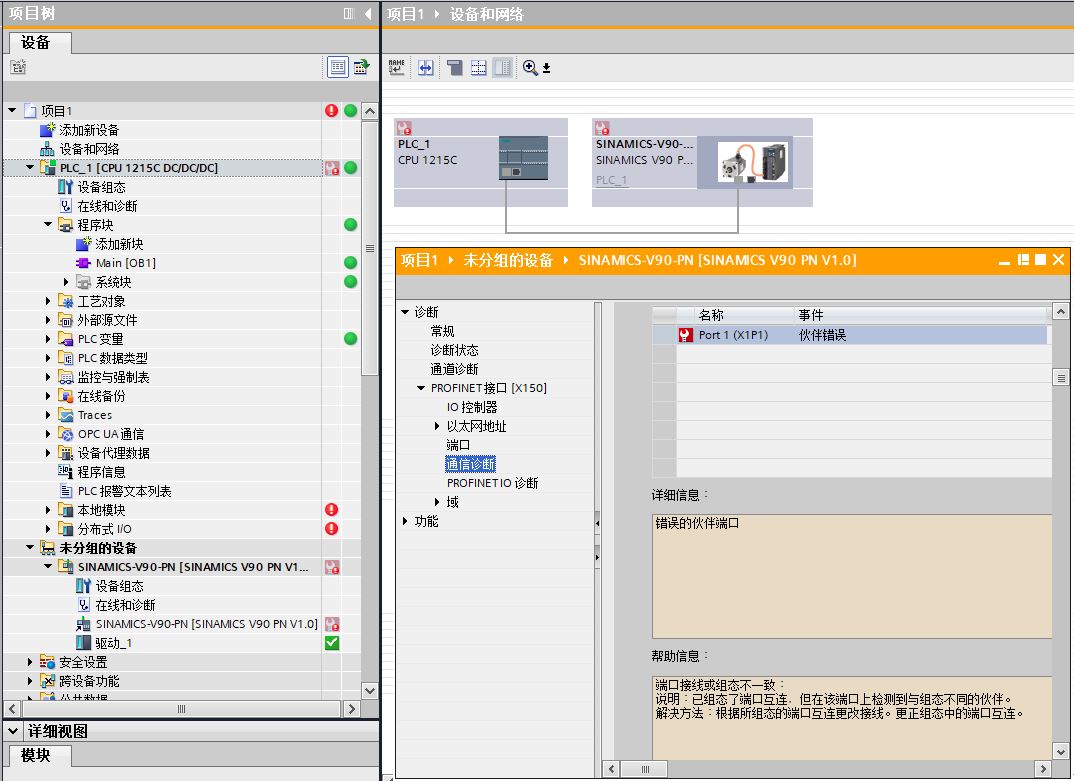Viewport: 1074px width, 781px height.
Task: Open the Main [OB1] block
Action: [x=126, y=263]
